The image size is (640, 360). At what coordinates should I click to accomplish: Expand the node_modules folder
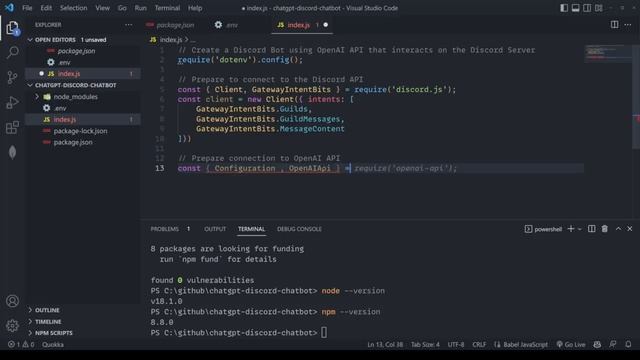[x=83, y=97]
